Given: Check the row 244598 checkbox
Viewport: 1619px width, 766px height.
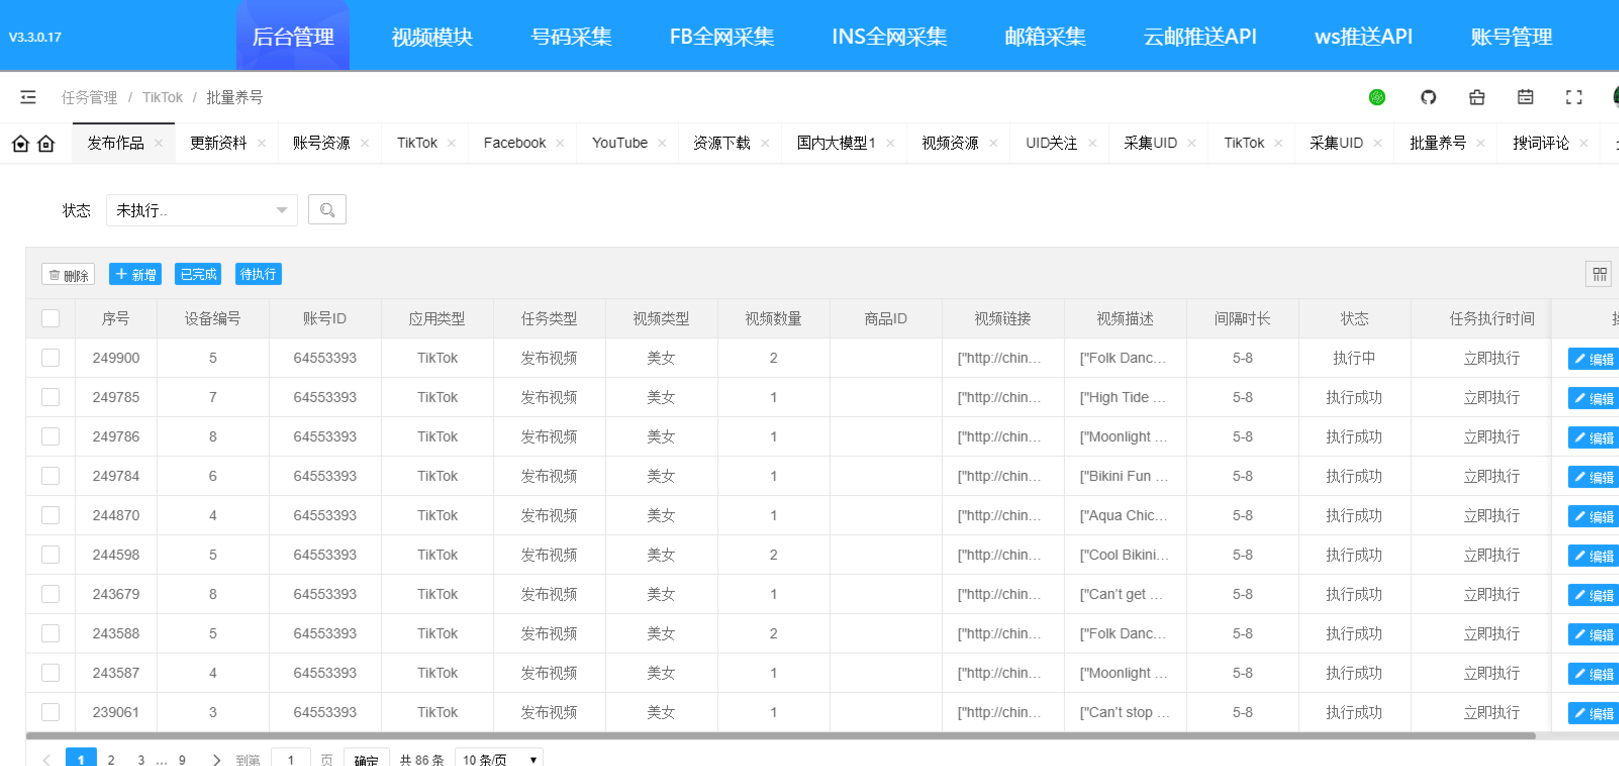Looking at the screenshot, I should (50, 555).
